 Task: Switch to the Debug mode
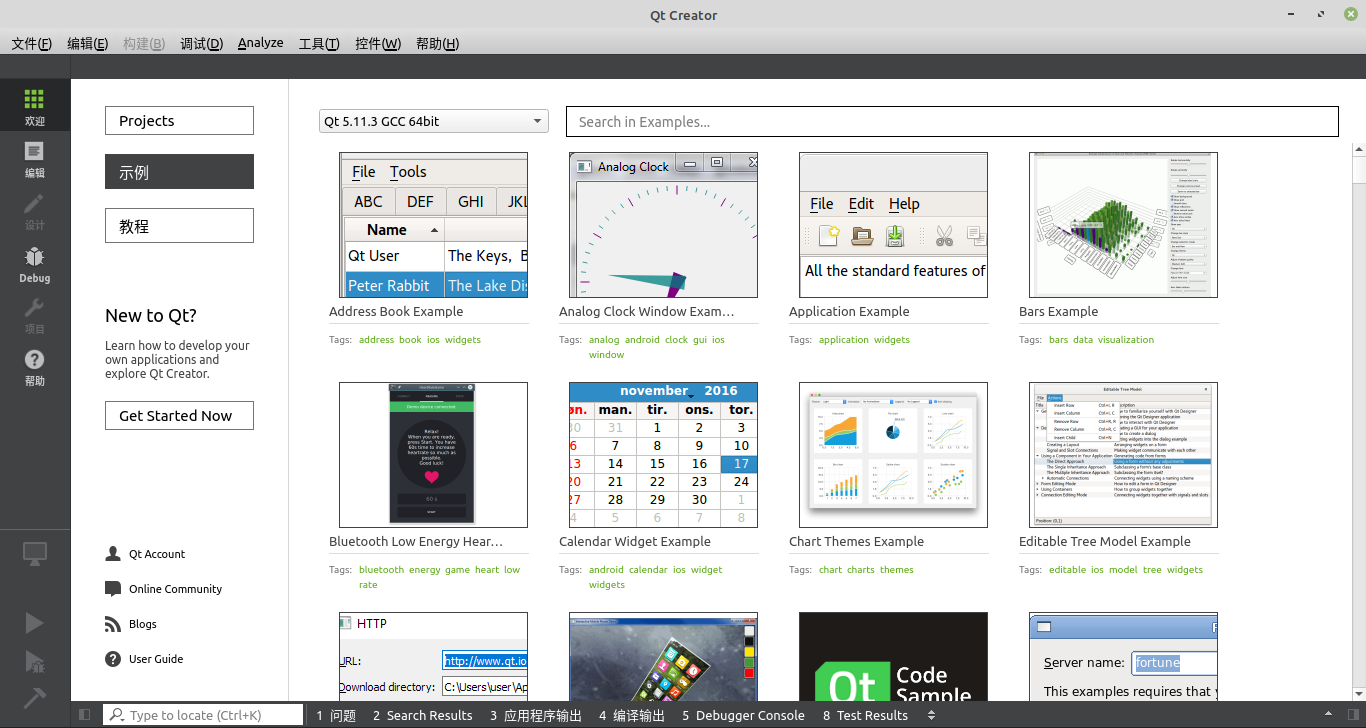(35, 264)
